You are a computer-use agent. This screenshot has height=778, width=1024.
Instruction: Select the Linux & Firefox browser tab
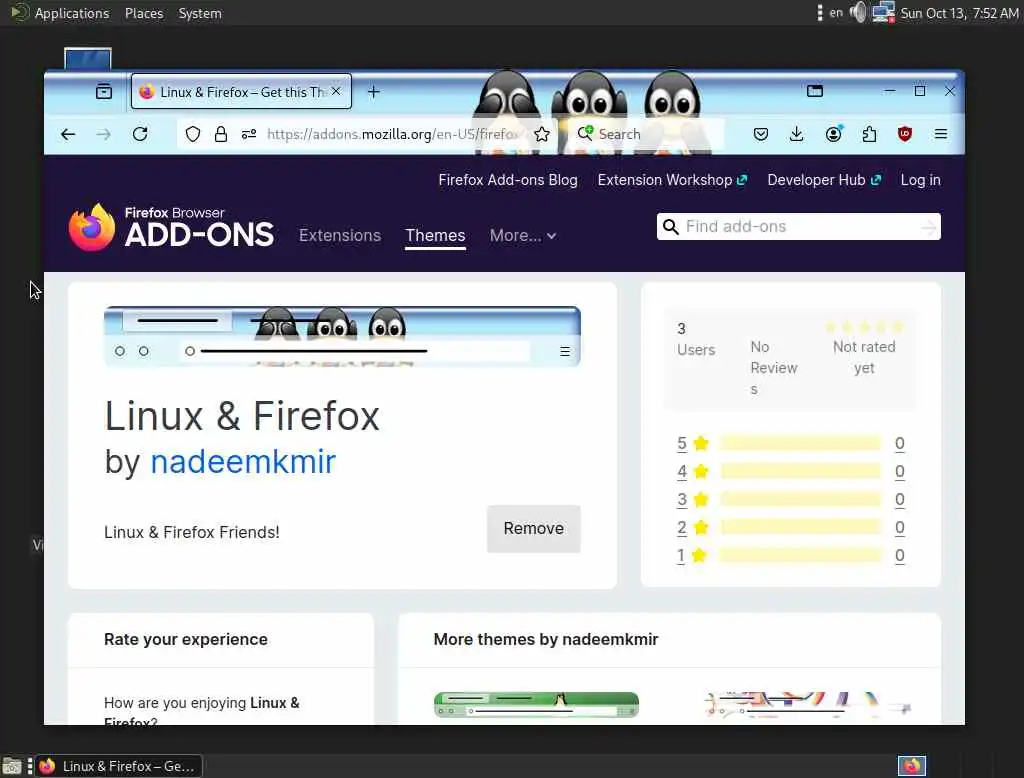point(241,91)
